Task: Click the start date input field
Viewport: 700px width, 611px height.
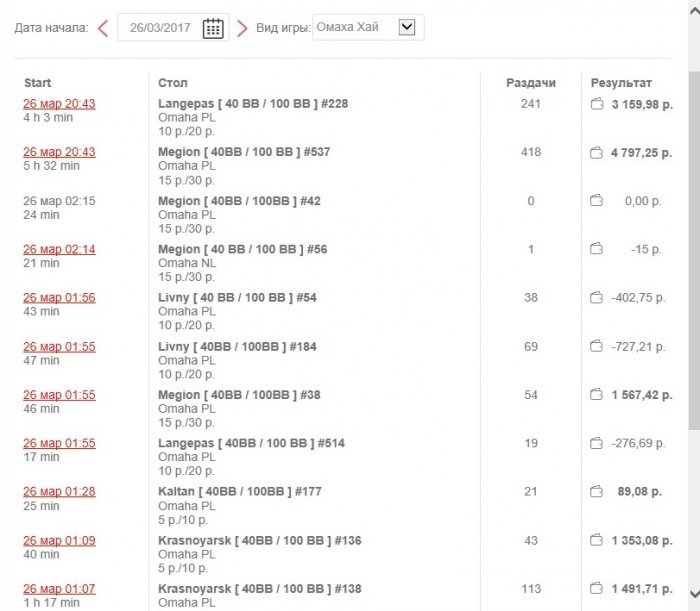Action: tap(160, 28)
